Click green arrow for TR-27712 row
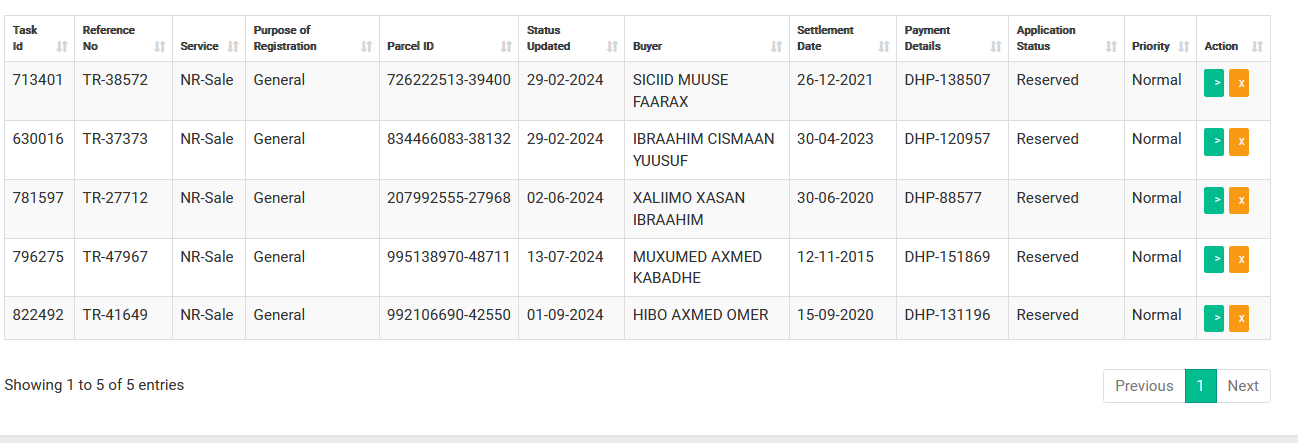Viewport: 1298px width, 443px height. tap(1214, 201)
